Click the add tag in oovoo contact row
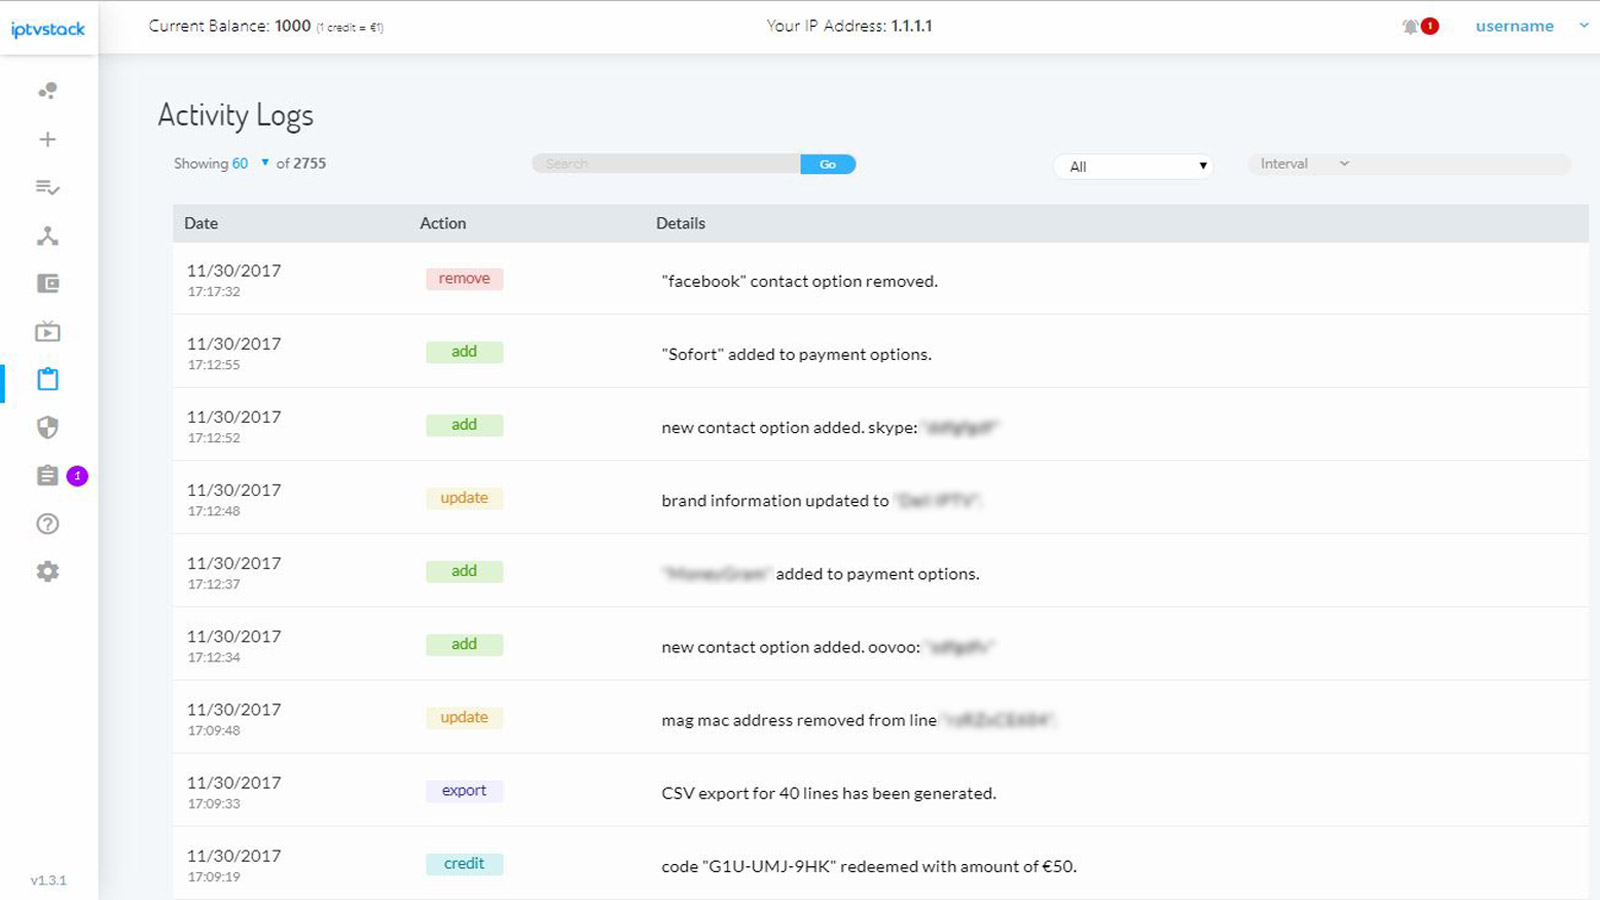1600x900 pixels. point(464,645)
